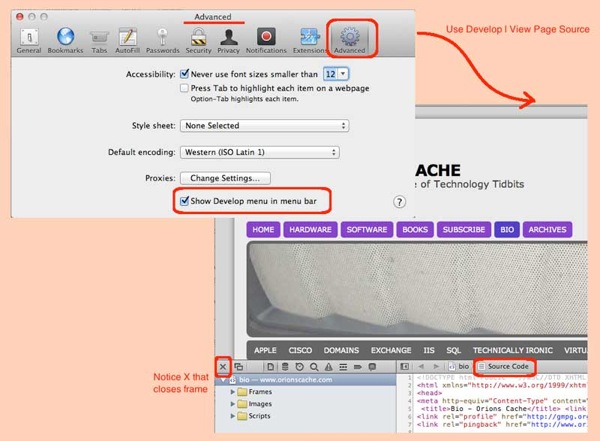Click the site header banner image
This screenshot has width=600, height=441.
pyautogui.click(x=417, y=289)
